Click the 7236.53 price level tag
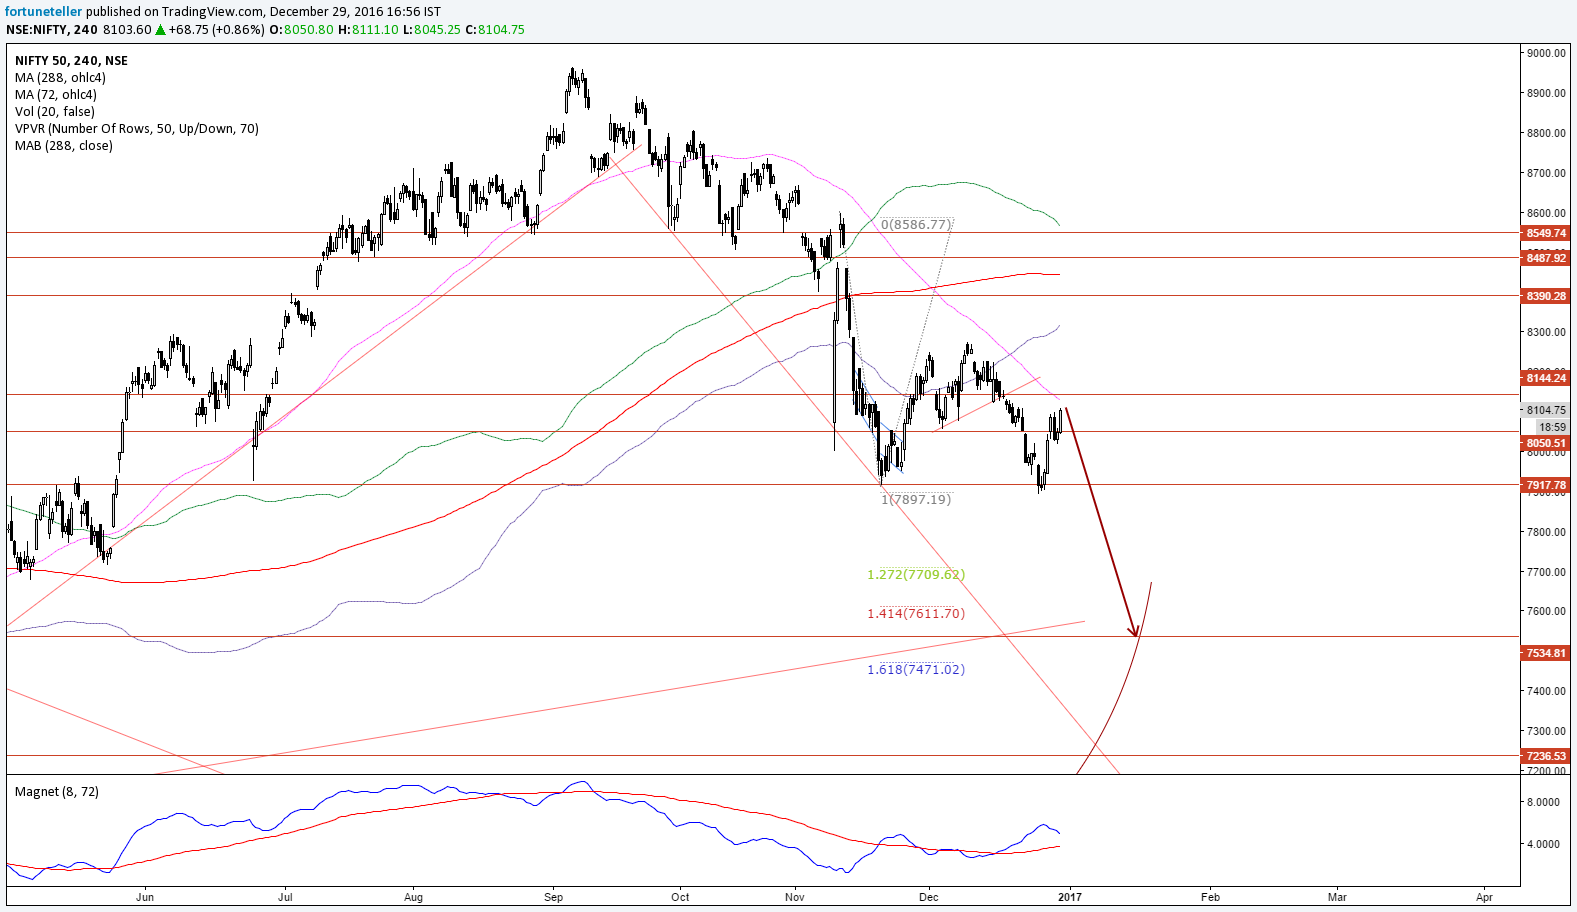Viewport: 1577px width, 912px height. (1545, 756)
